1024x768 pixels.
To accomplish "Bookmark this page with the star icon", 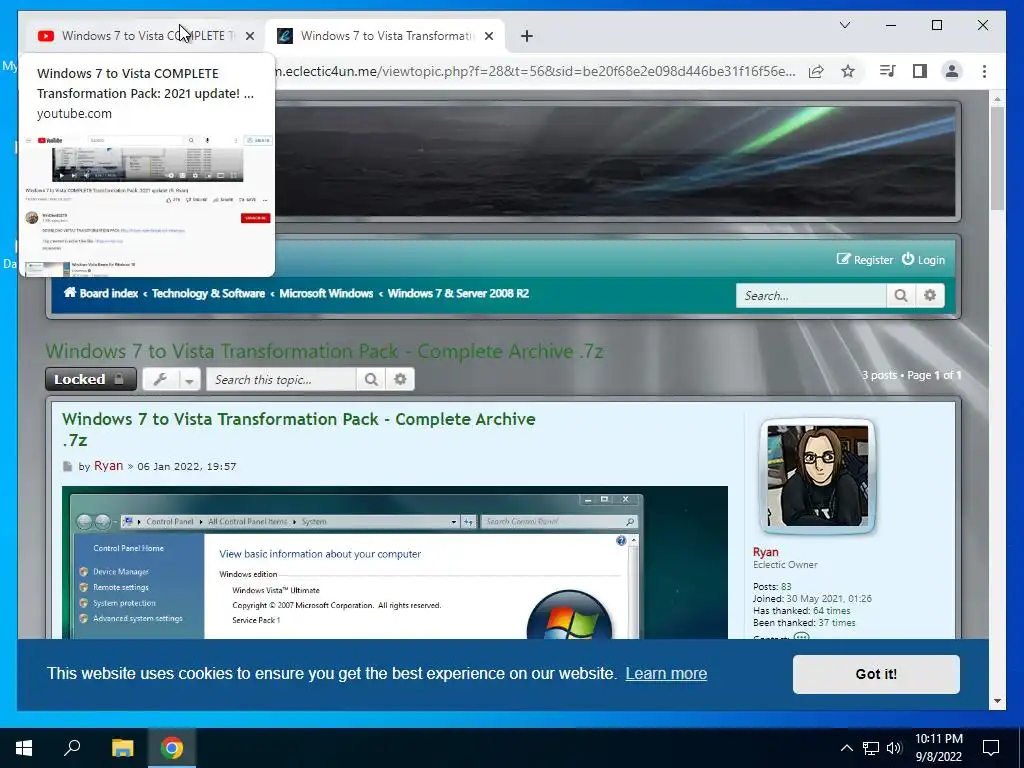I will click(848, 71).
